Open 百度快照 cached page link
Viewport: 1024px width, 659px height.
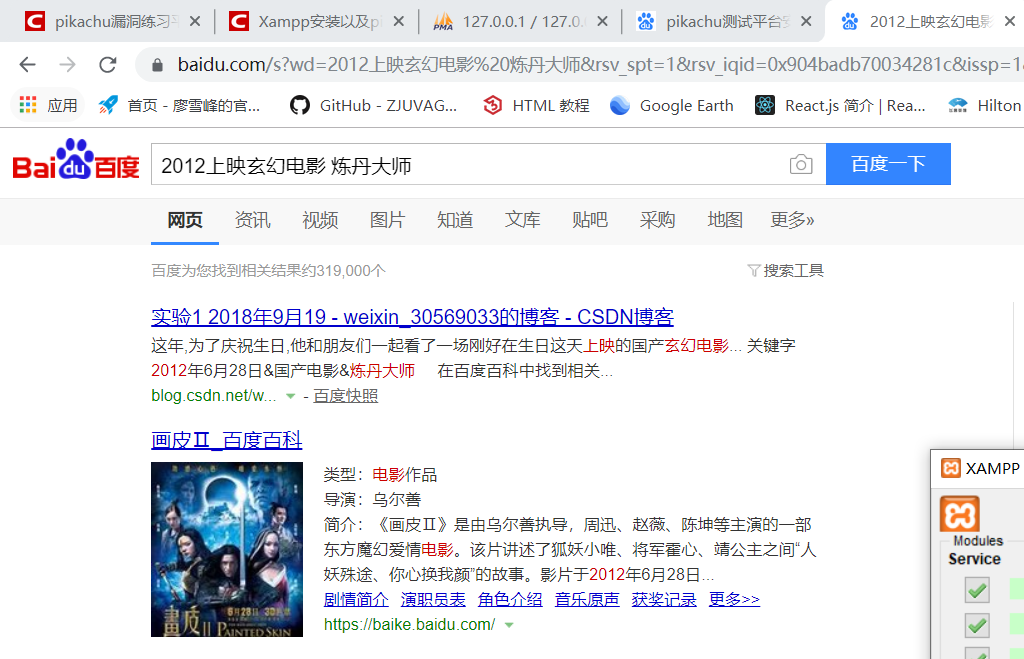345,396
